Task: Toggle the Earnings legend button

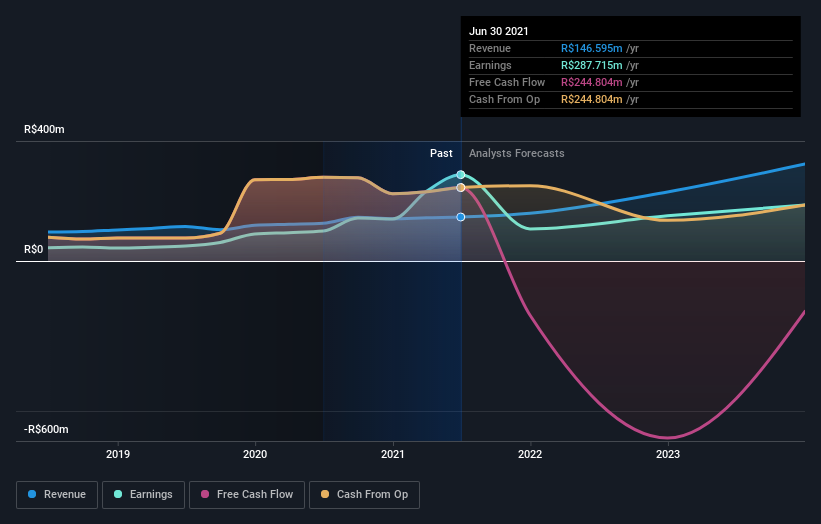Action: [143, 495]
